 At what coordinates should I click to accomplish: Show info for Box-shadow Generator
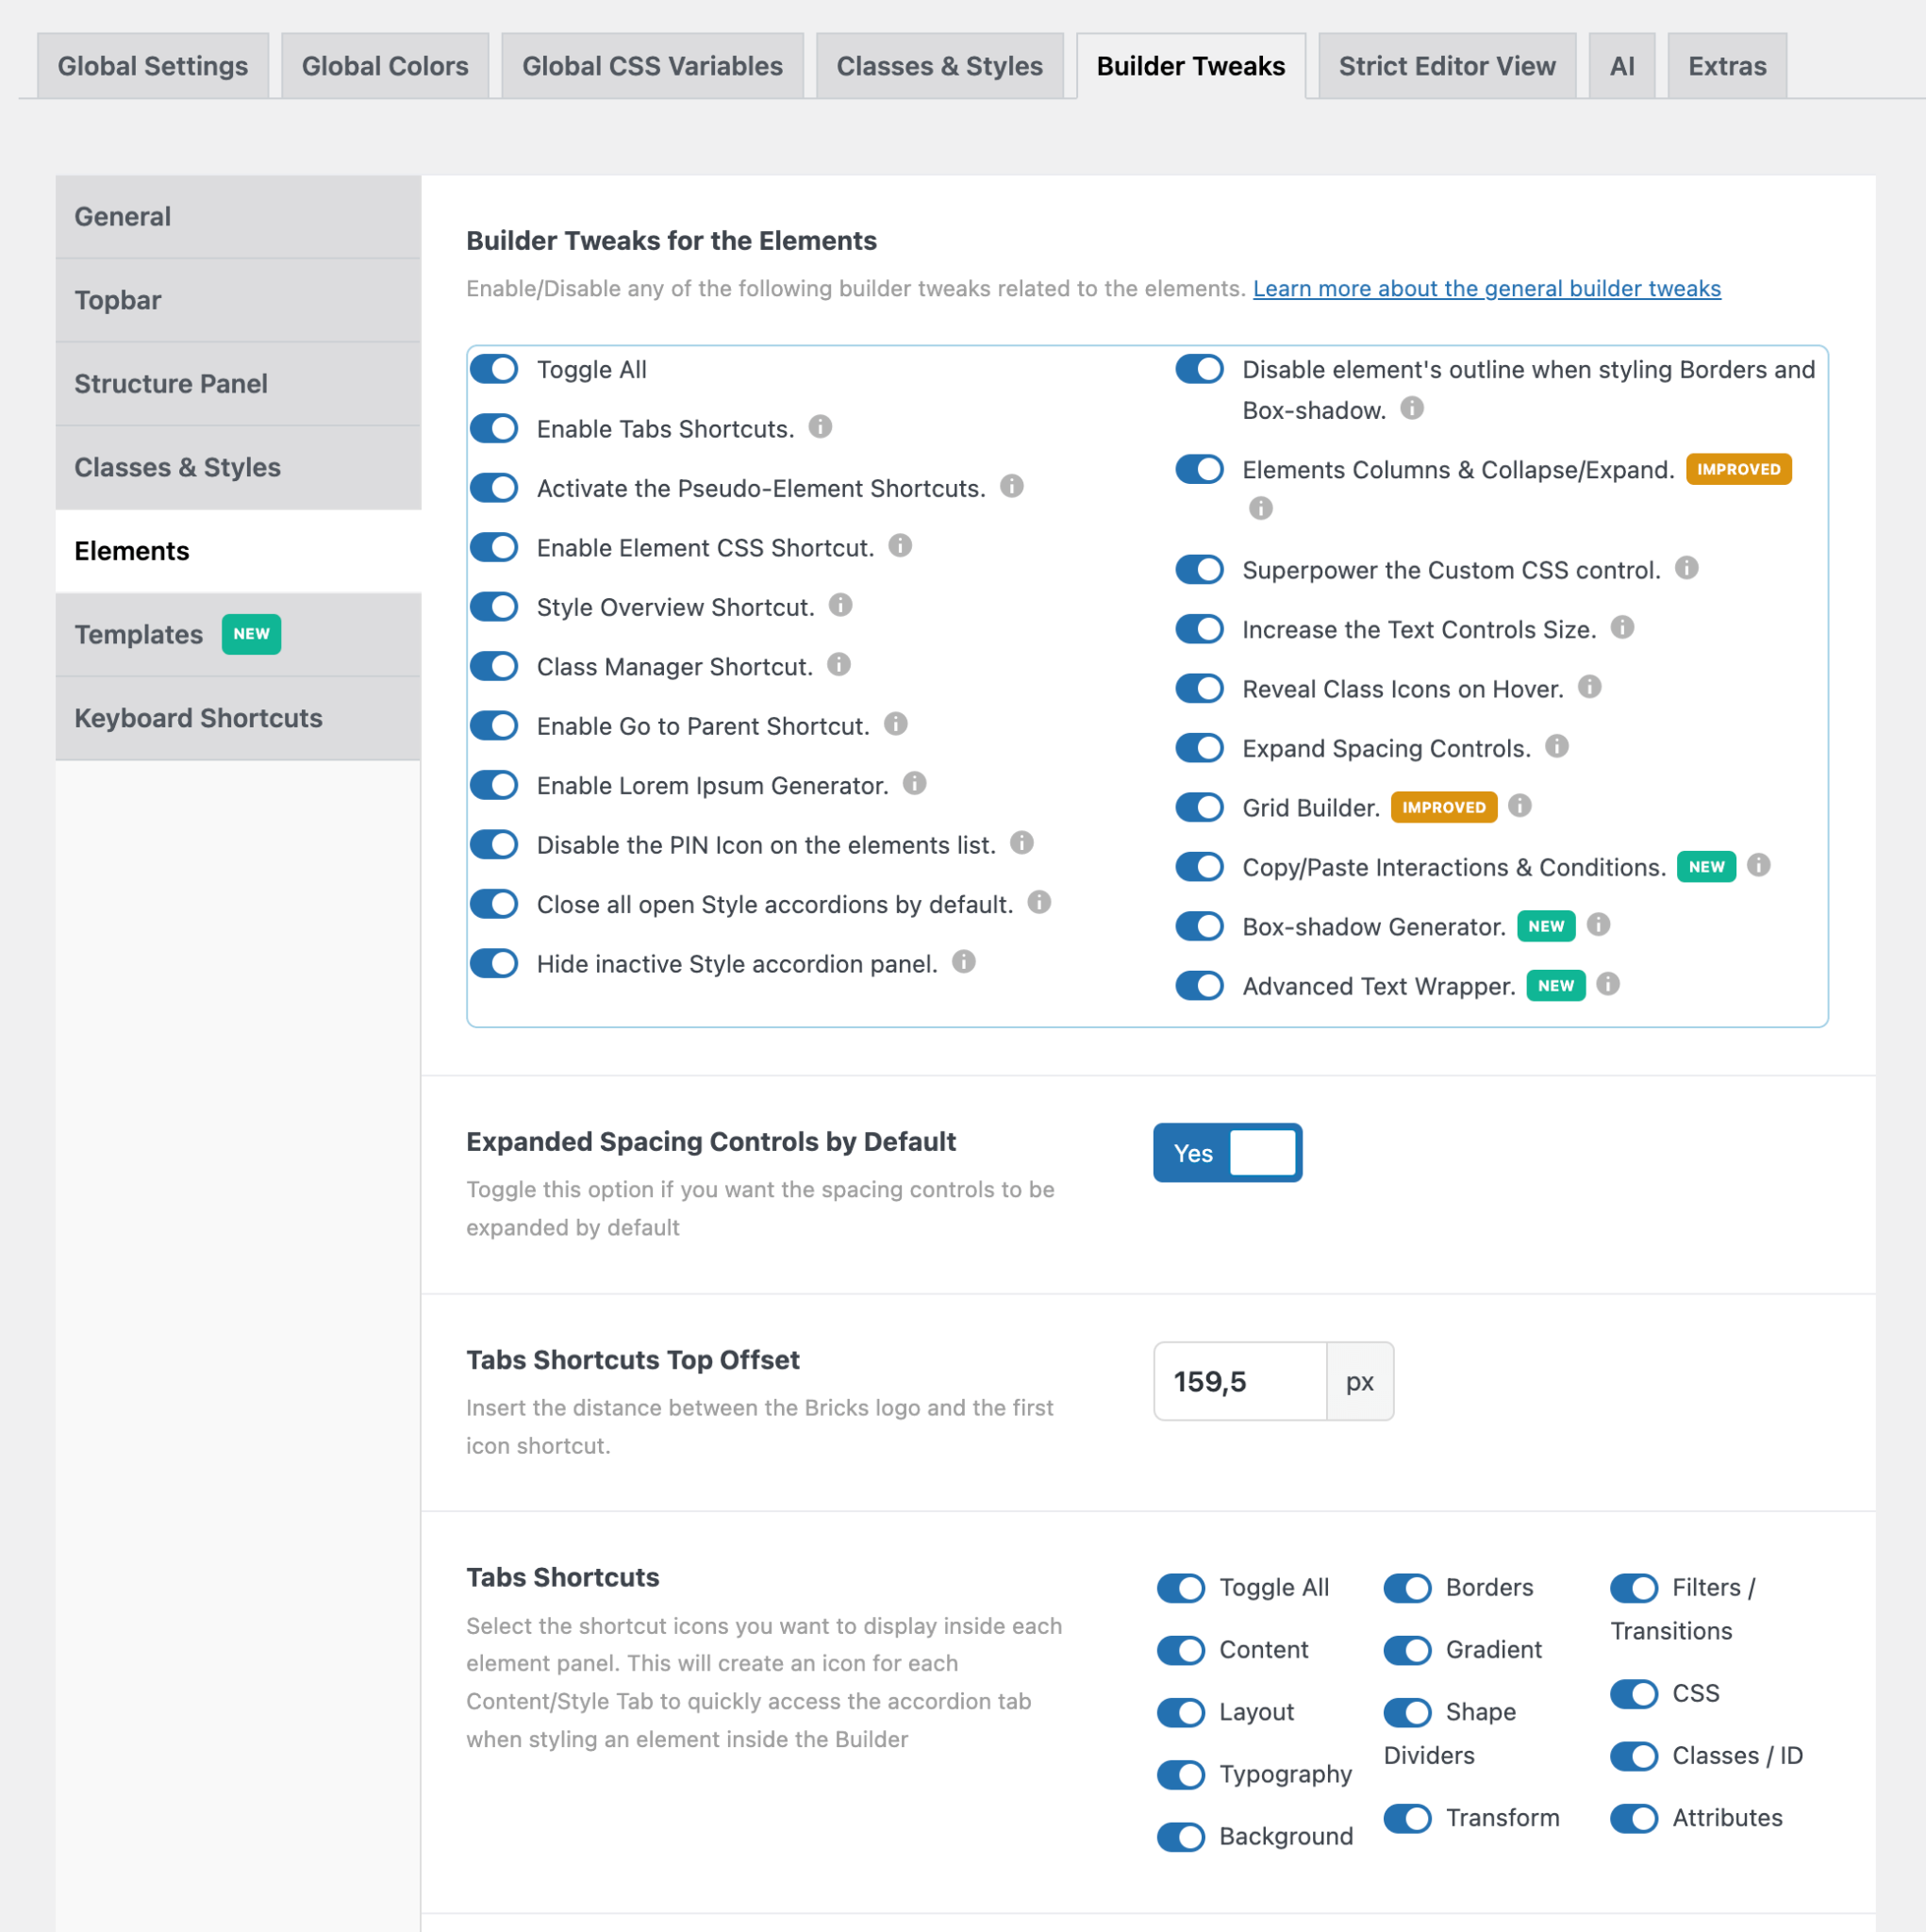(x=1599, y=925)
